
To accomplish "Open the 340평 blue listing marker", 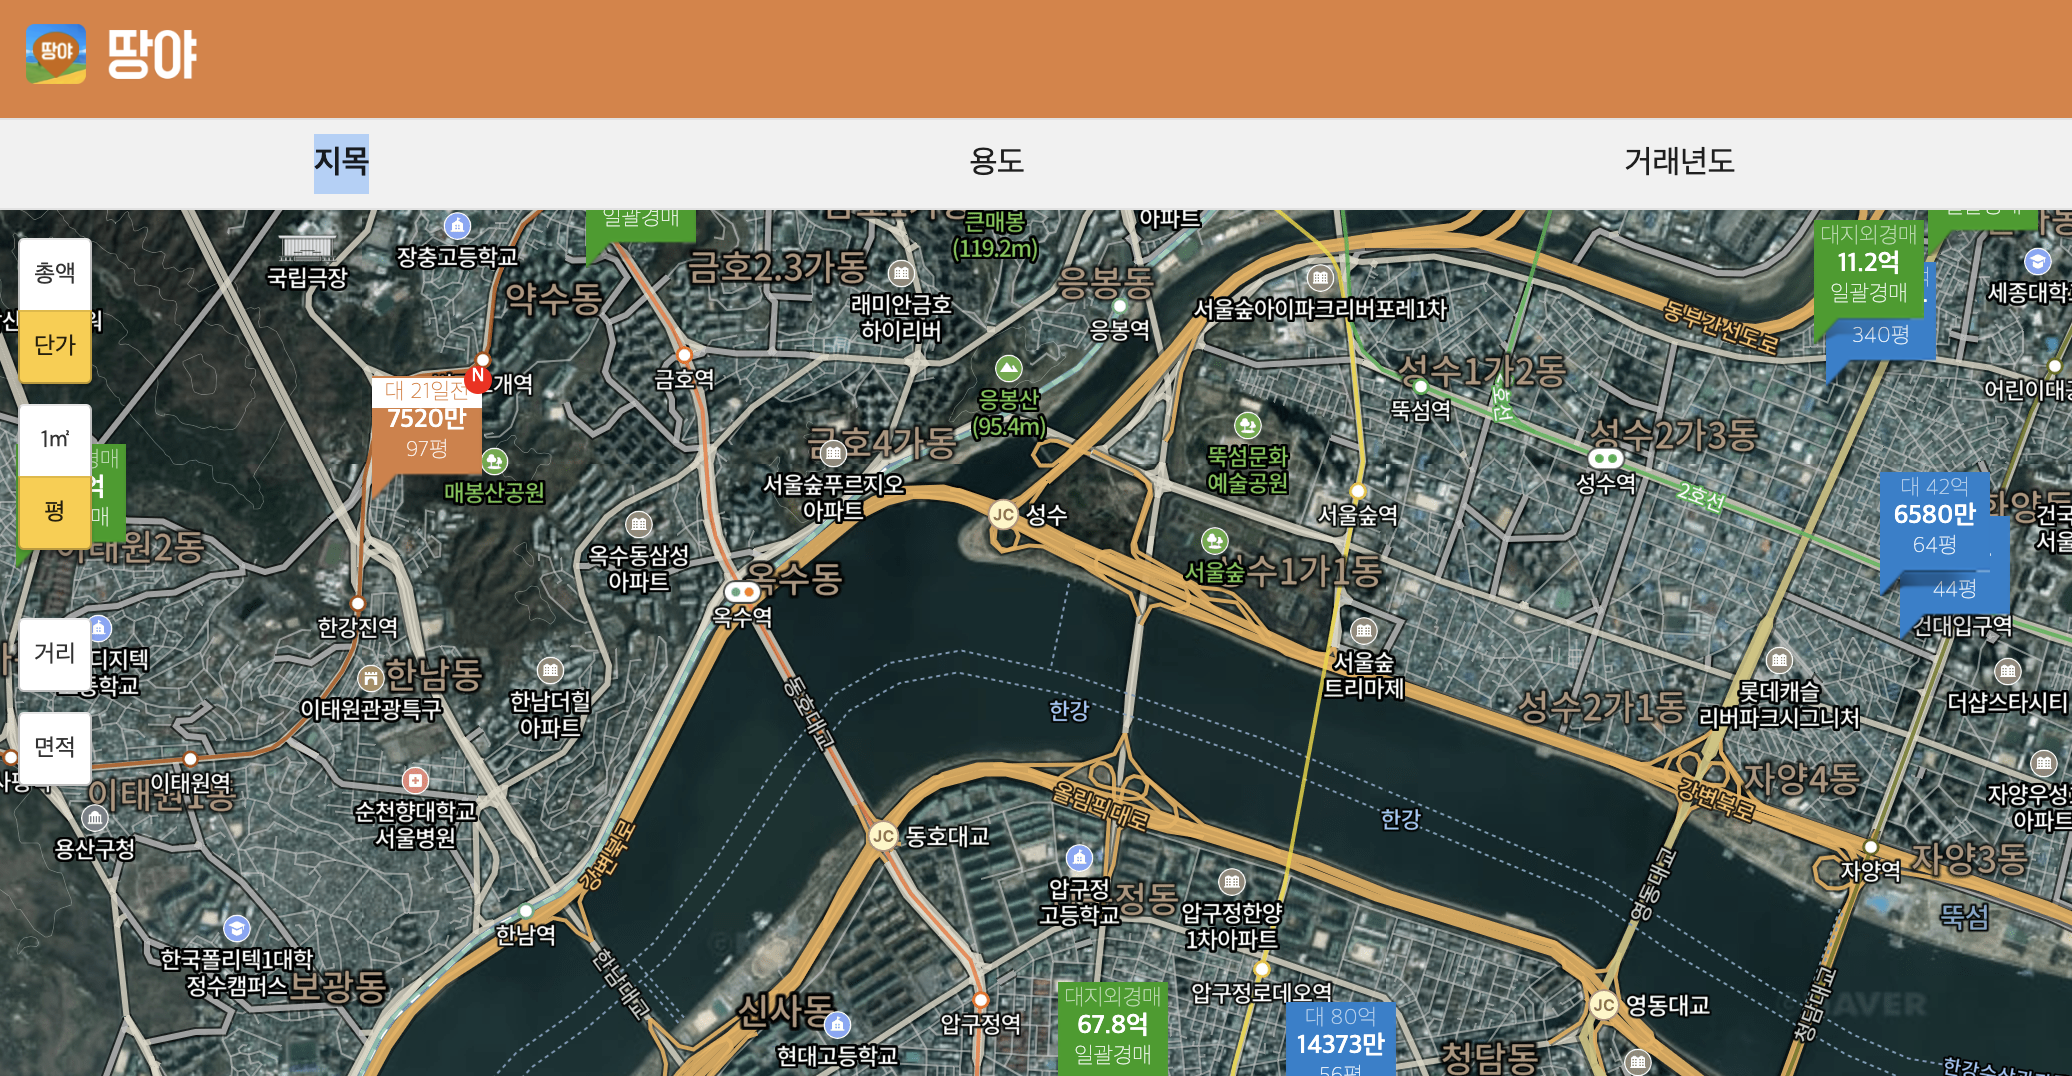I will (1881, 336).
